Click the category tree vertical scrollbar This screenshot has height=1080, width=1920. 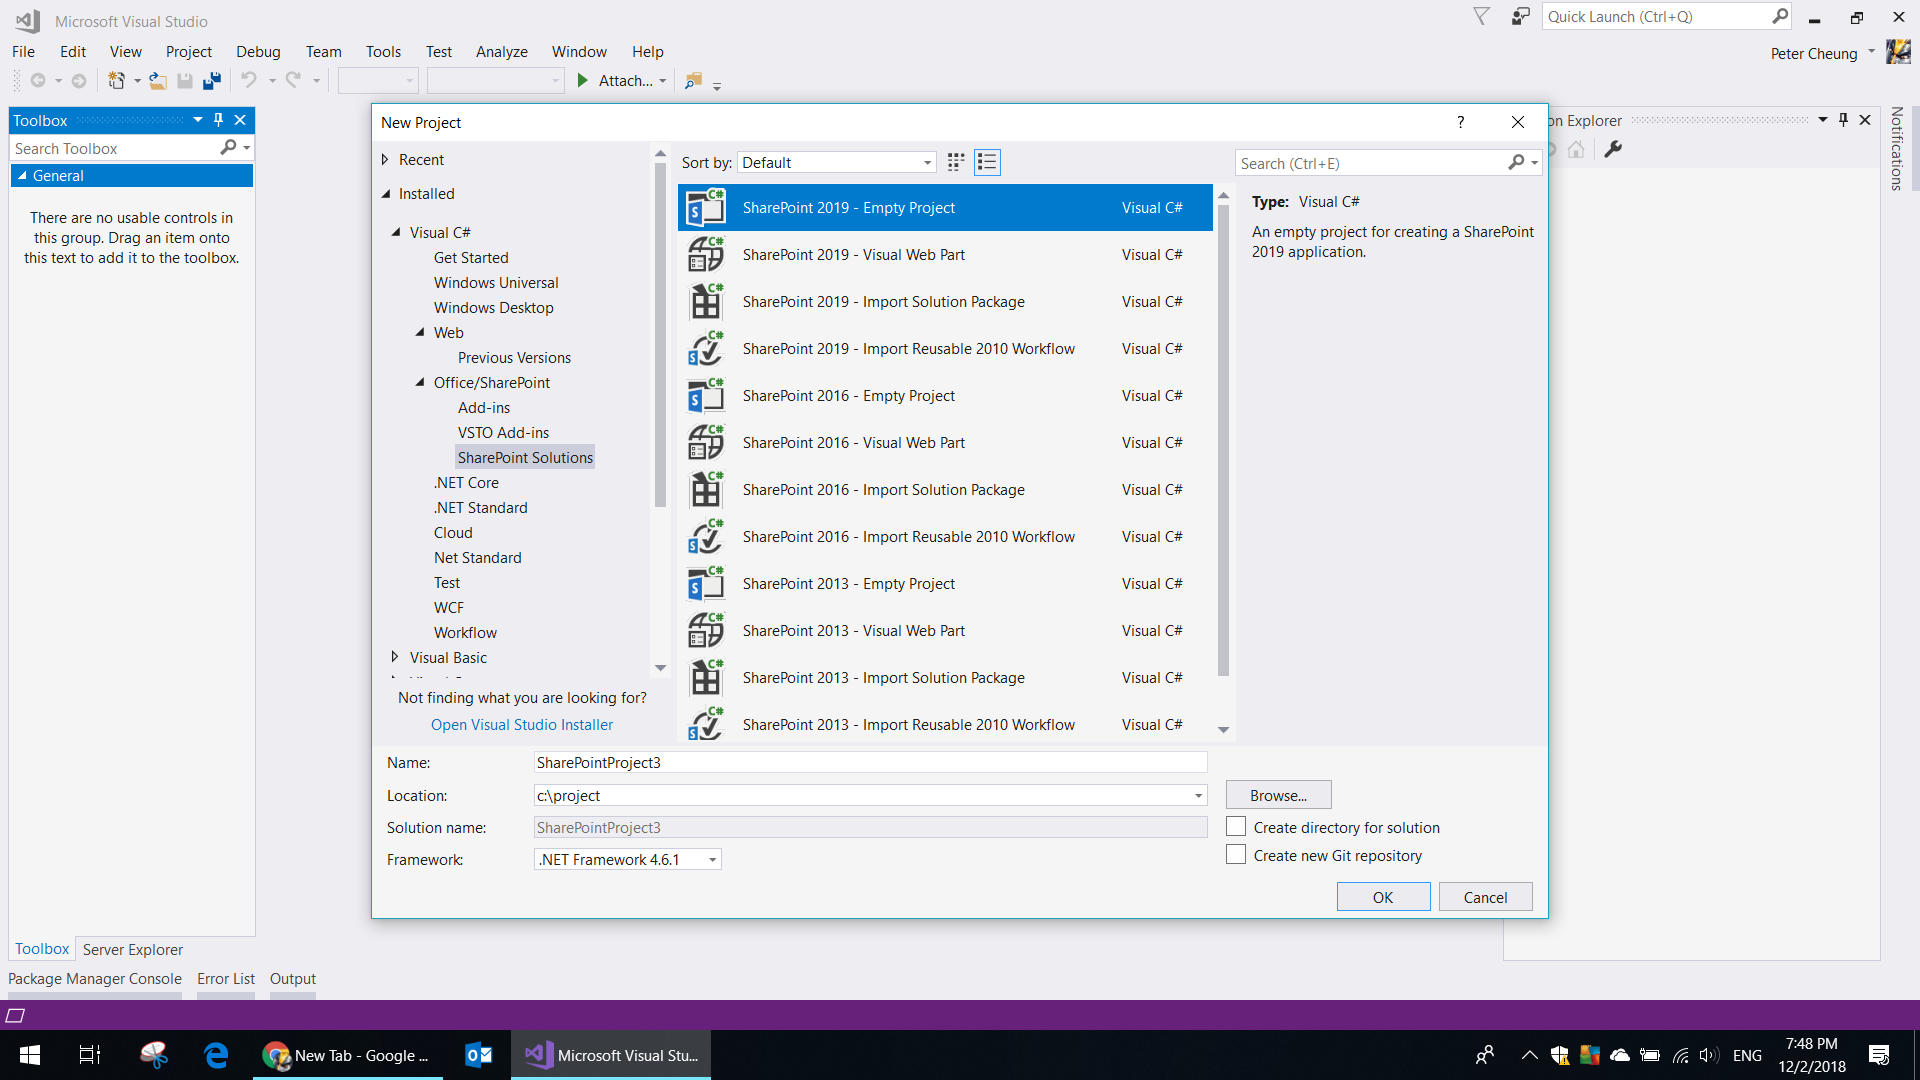click(x=660, y=335)
